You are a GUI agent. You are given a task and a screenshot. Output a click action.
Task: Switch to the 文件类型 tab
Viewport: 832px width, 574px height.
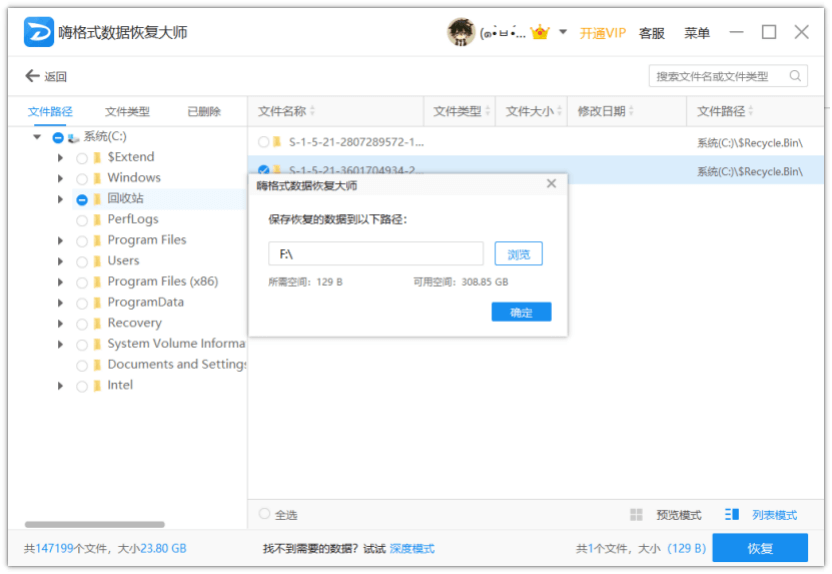click(x=127, y=111)
